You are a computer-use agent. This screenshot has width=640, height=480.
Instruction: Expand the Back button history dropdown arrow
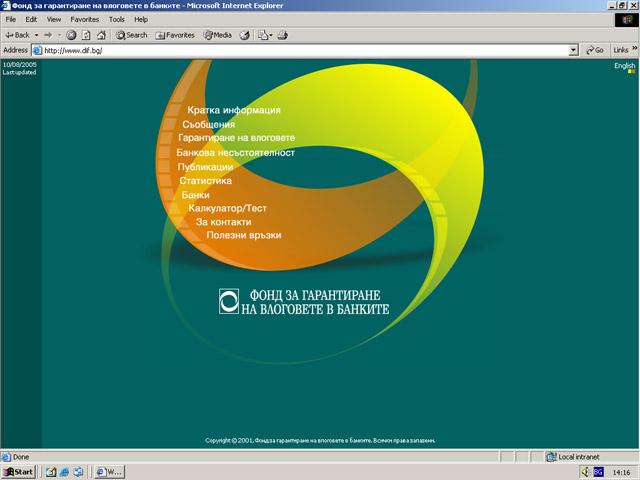[x=37, y=35]
